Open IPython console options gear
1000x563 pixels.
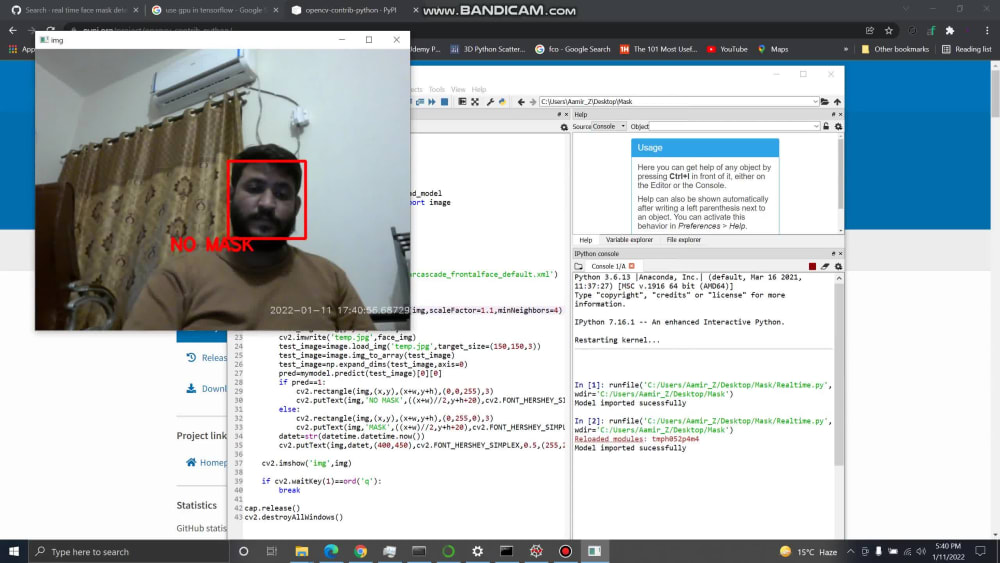tap(838, 266)
